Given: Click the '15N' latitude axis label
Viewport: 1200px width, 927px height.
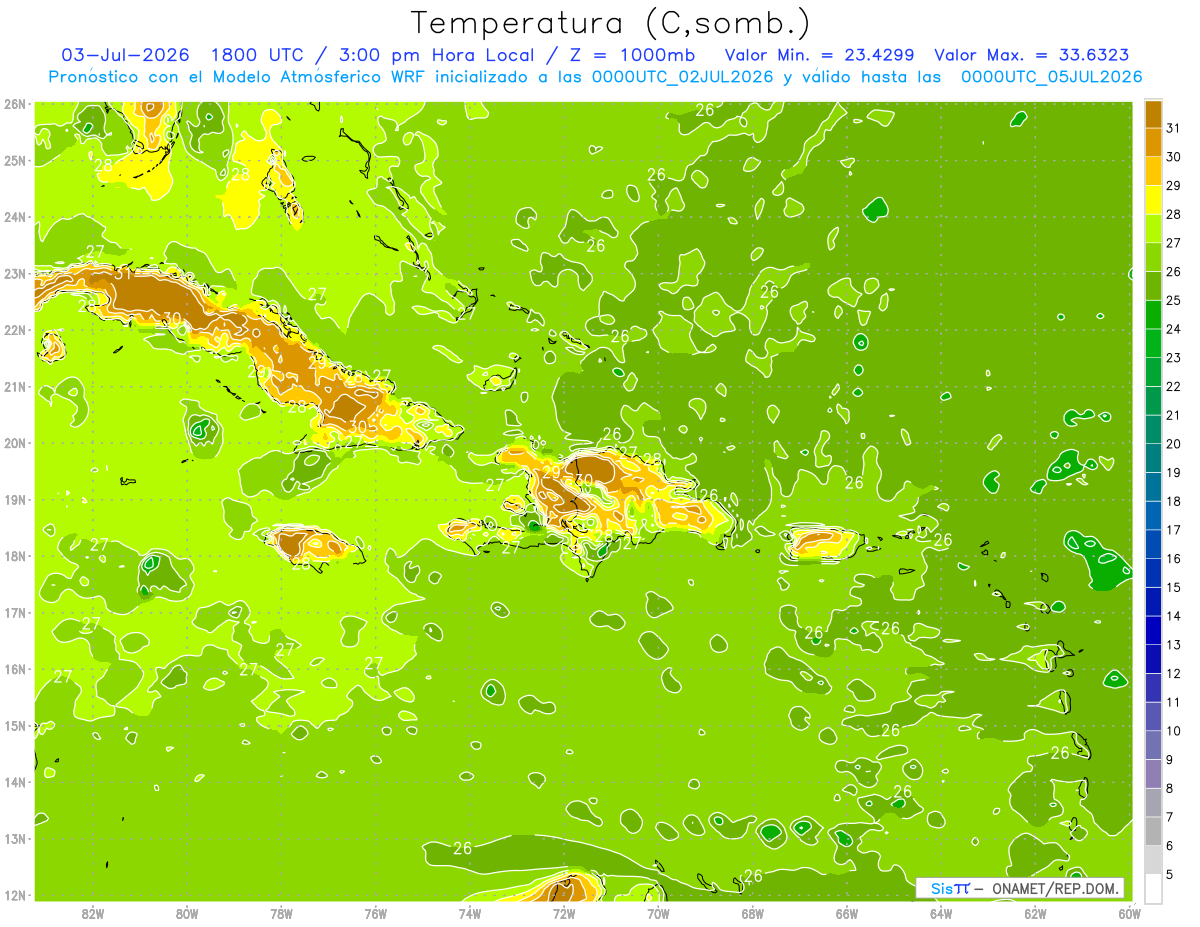Looking at the screenshot, I should [14, 726].
